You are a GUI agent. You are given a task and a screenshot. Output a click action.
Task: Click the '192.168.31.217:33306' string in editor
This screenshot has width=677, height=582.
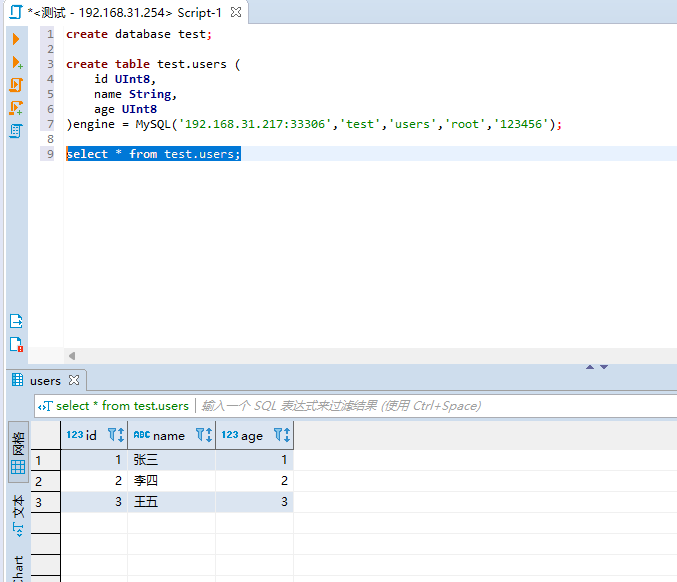255,124
